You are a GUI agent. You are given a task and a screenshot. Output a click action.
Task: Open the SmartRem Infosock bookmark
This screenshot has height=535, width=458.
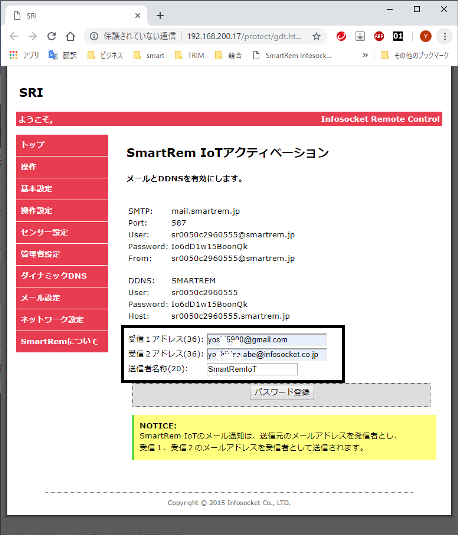pos(292,55)
